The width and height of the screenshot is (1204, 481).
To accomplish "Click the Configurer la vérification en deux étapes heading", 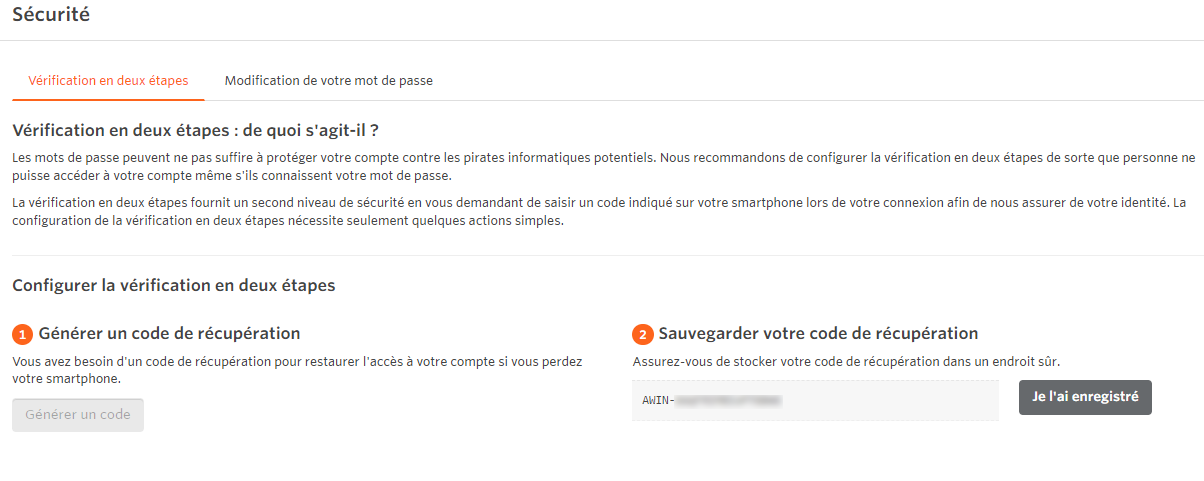I will [x=173, y=285].
